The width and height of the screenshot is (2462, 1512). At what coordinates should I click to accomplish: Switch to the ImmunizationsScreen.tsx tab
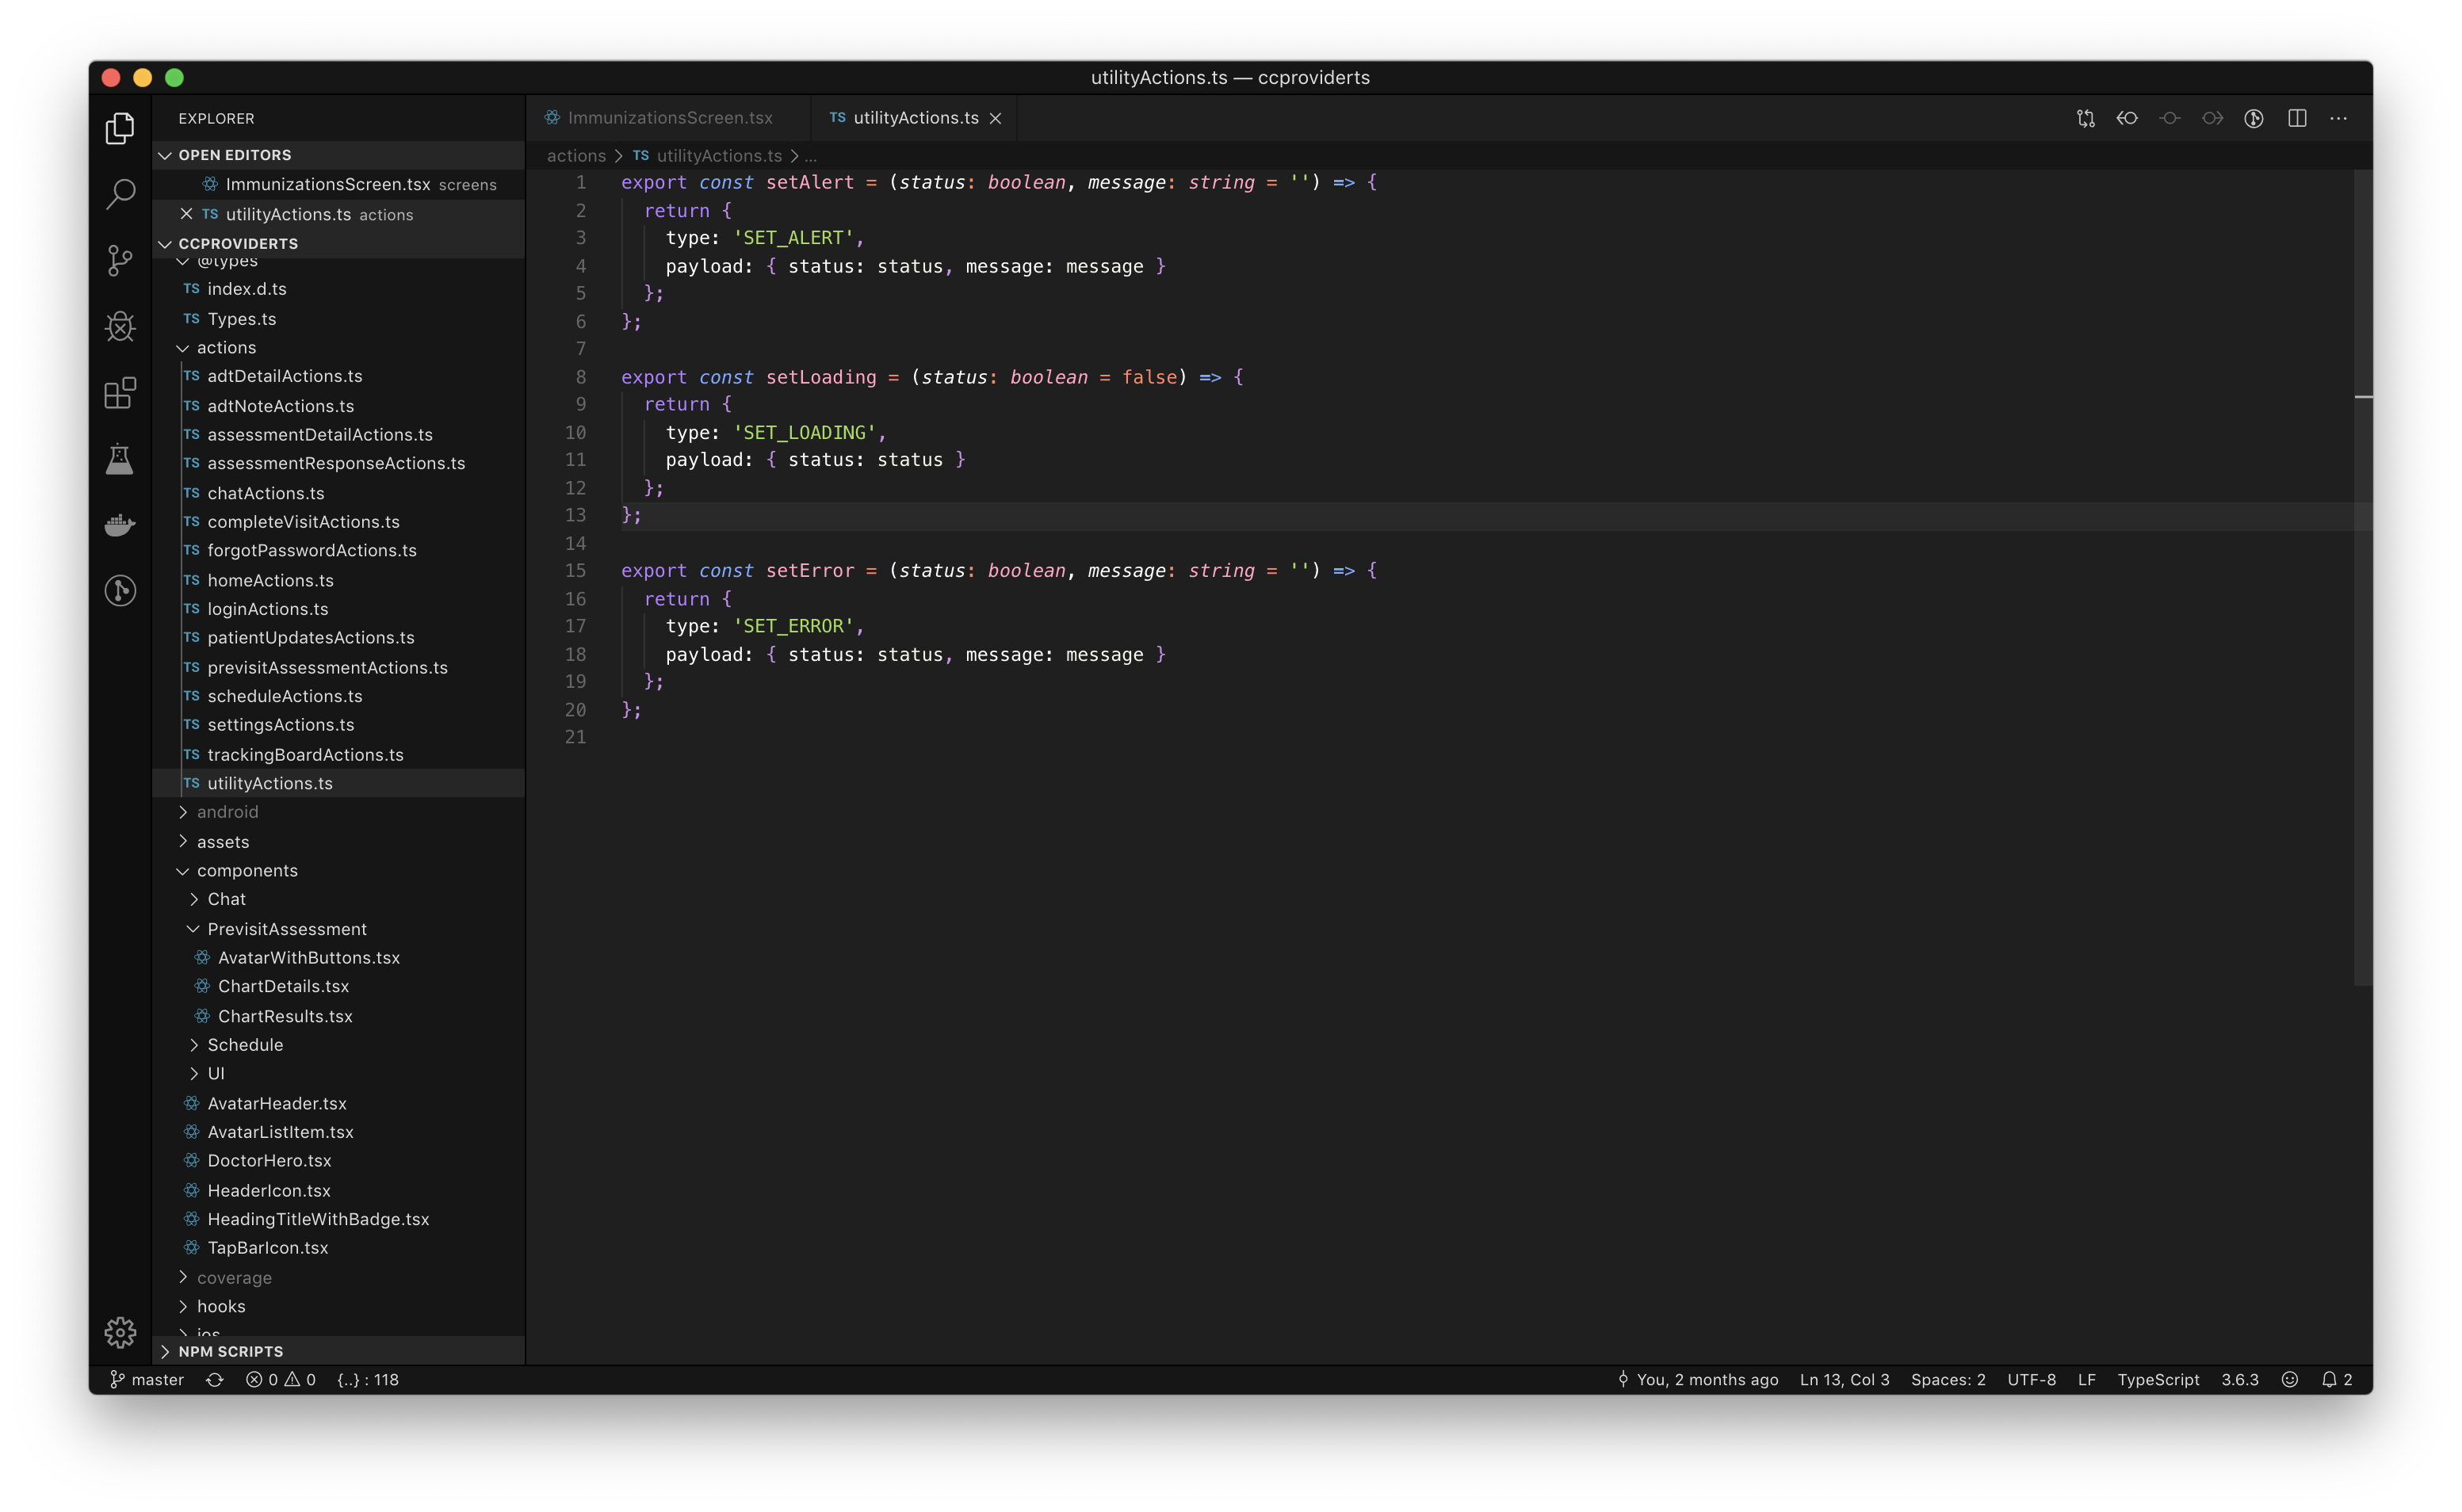click(669, 118)
